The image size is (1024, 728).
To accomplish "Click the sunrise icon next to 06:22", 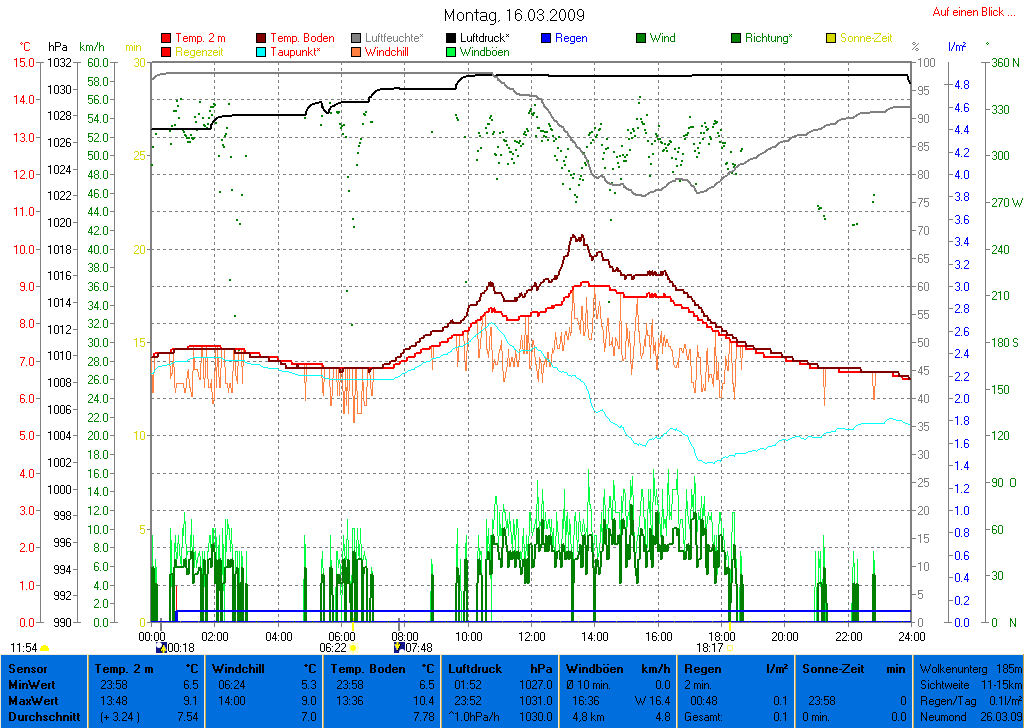I will click(353, 648).
